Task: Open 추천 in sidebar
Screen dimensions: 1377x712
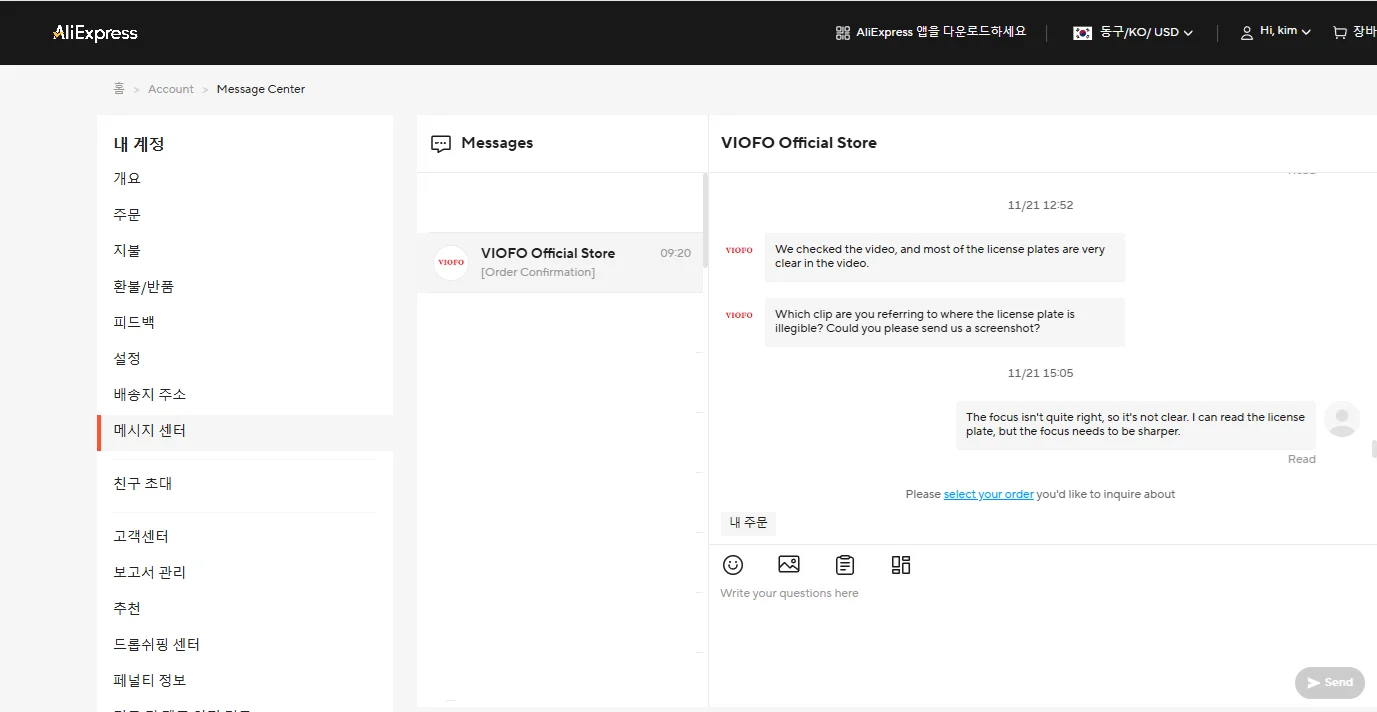Action: pyautogui.click(x=127, y=608)
